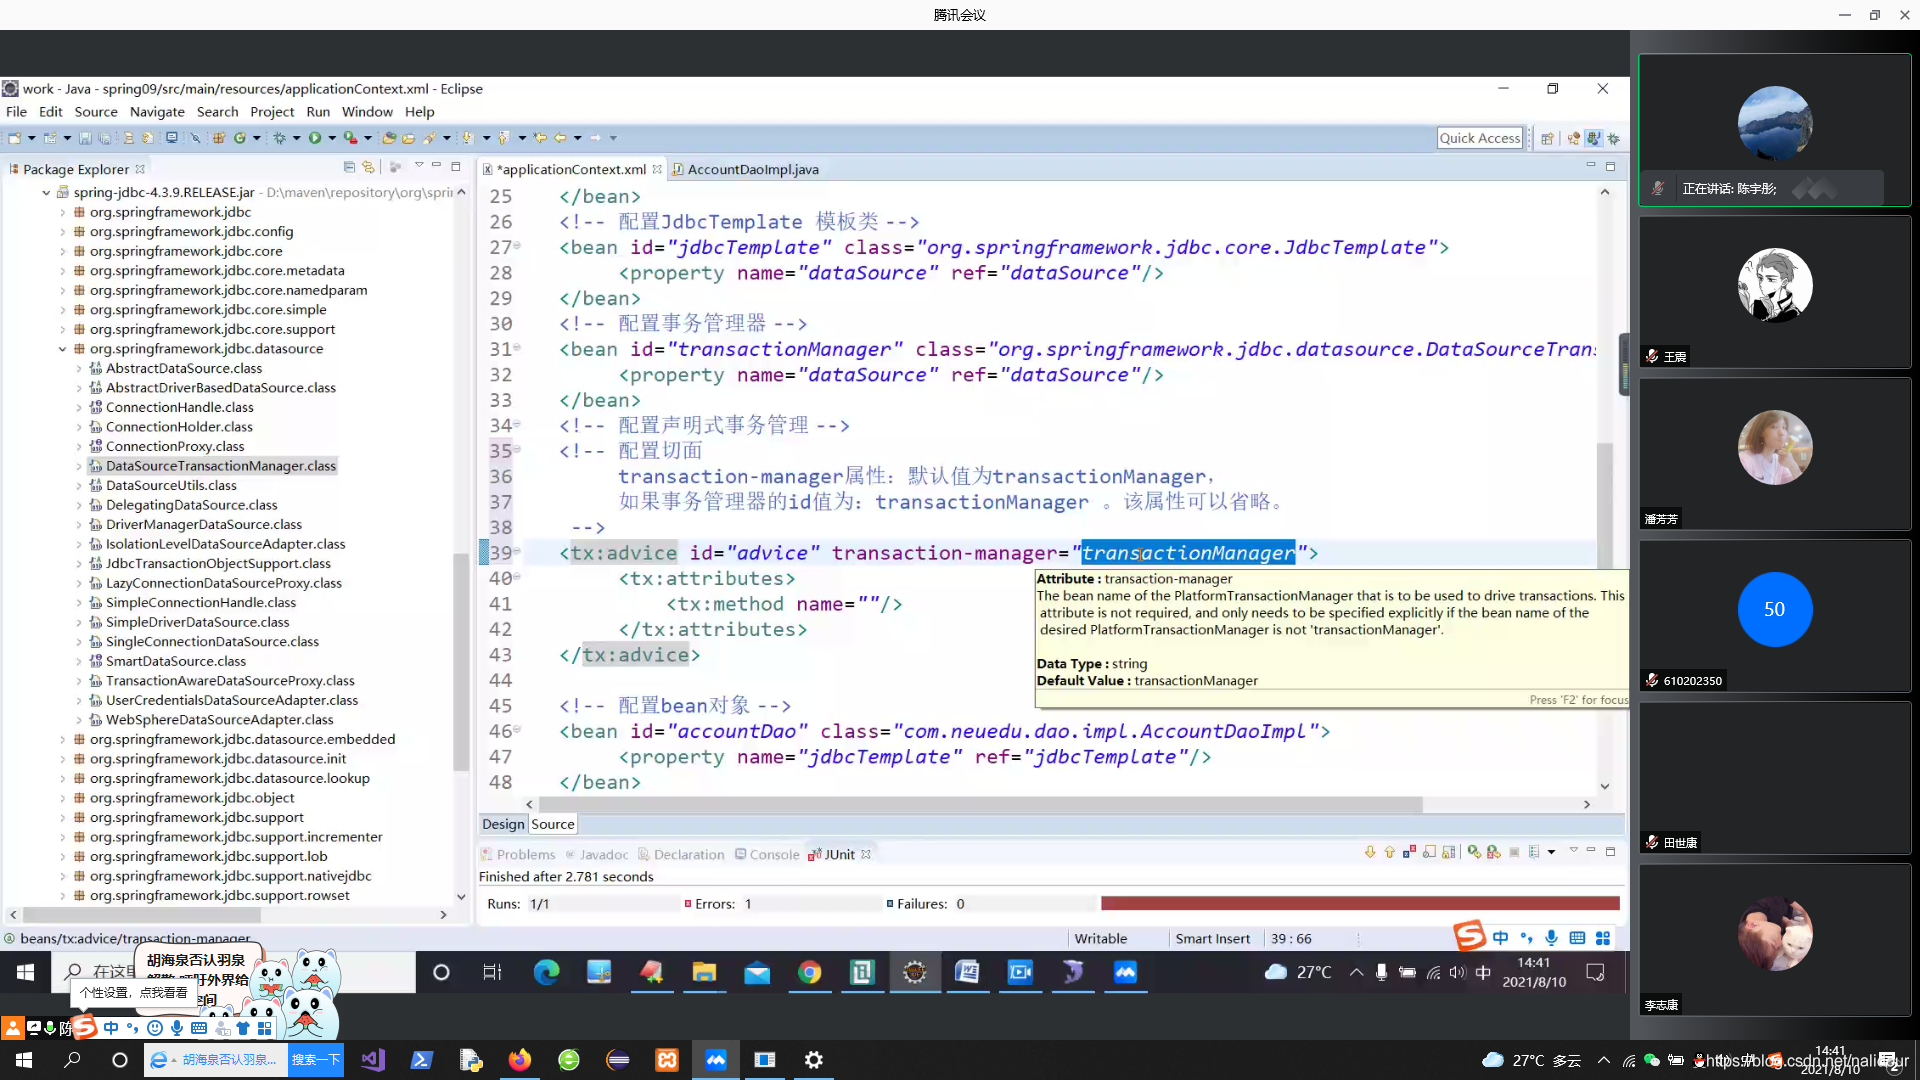
Task: Click participant 610202350 thumbnail
Action: 1775,616
